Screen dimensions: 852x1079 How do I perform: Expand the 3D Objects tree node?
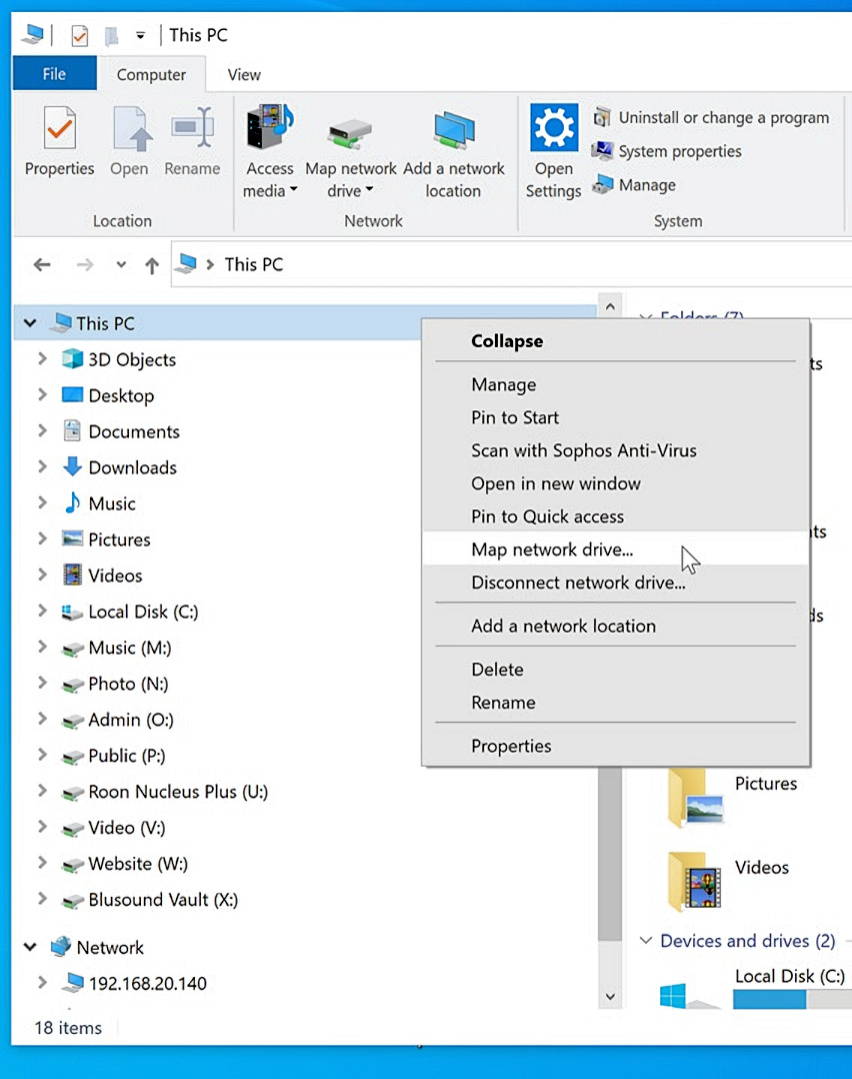coord(43,359)
